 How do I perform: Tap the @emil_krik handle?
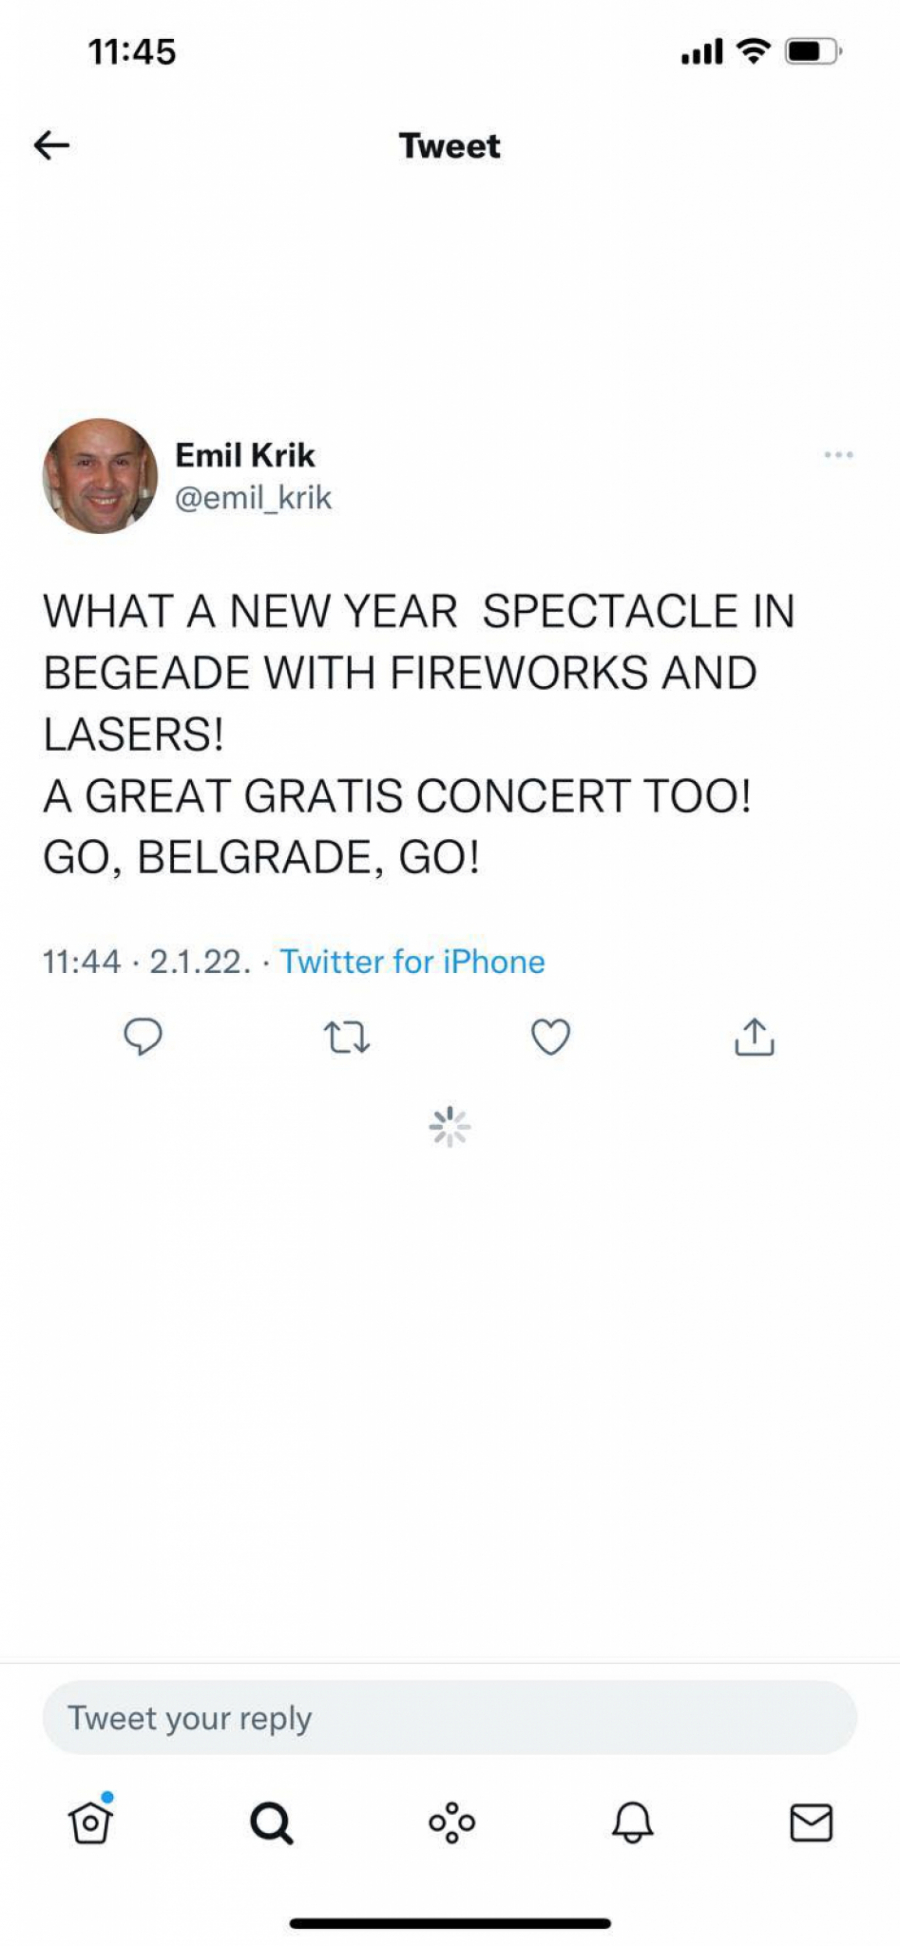click(253, 498)
